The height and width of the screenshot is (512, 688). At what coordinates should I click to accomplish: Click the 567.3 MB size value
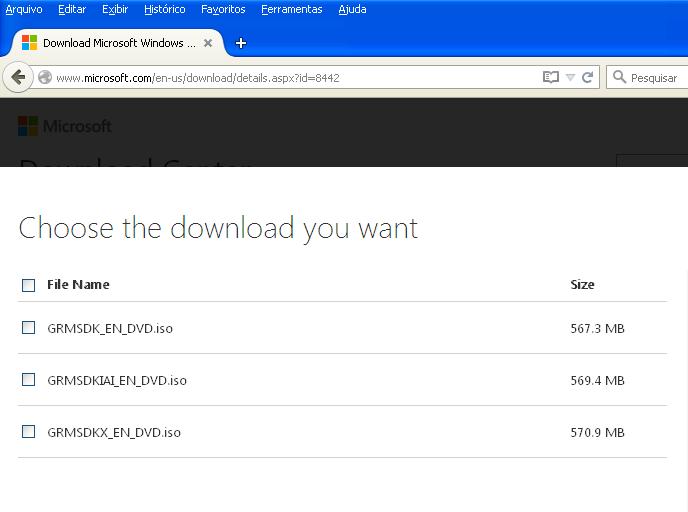tap(597, 329)
